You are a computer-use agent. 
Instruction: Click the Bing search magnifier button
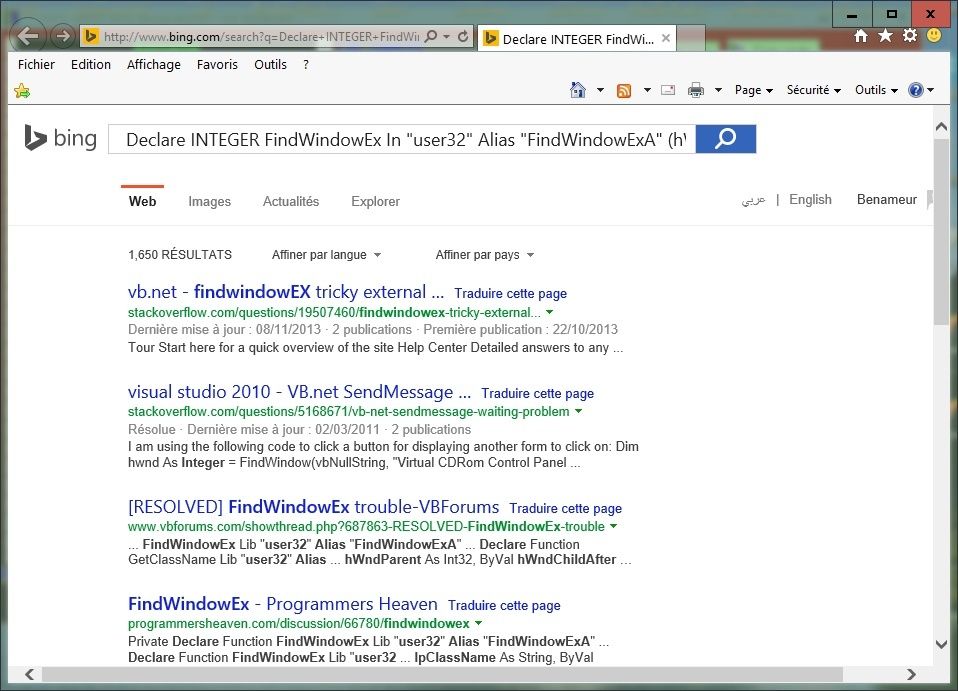(x=726, y=139)
